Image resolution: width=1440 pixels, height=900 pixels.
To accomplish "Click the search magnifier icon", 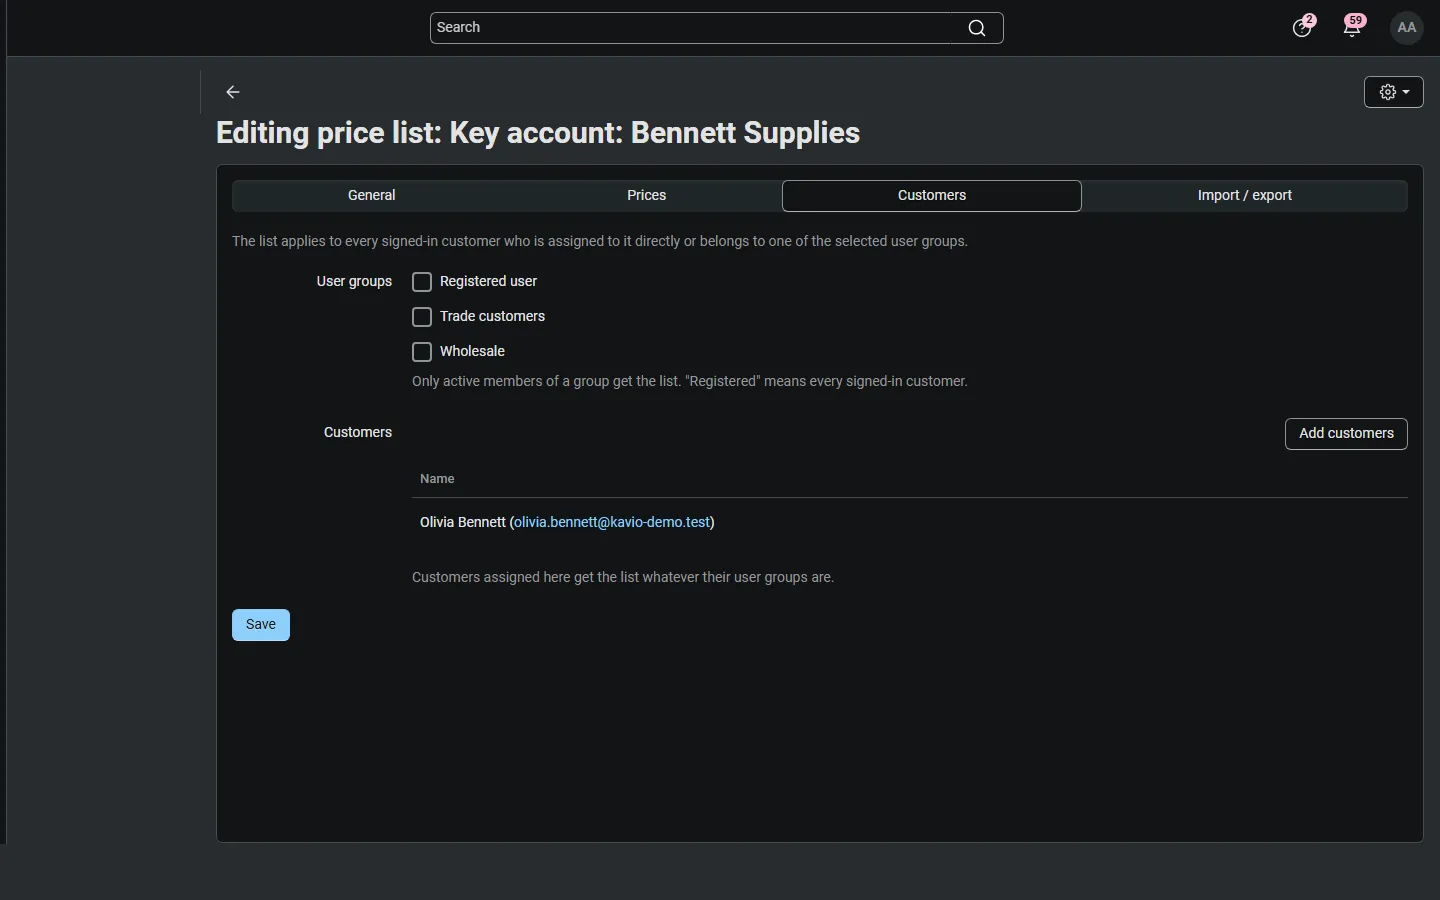I will 977,28.
